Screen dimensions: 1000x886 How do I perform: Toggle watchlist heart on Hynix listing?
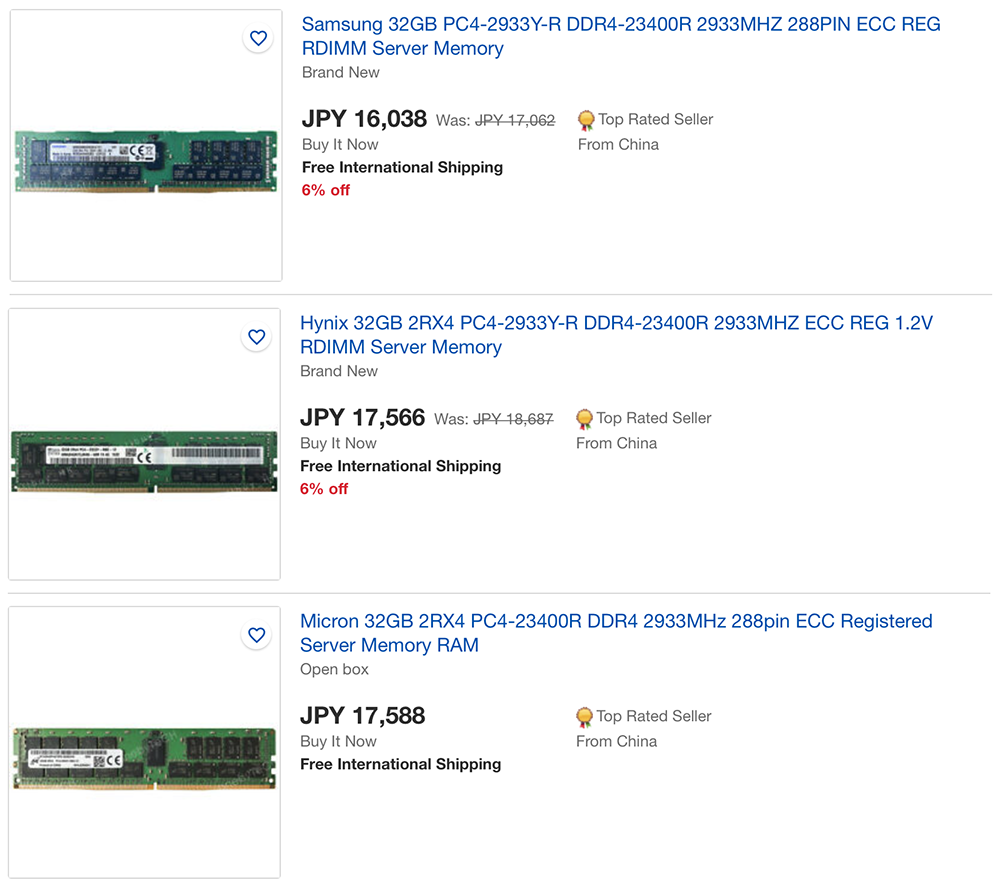pyautogui.click(x=257, y=337)
